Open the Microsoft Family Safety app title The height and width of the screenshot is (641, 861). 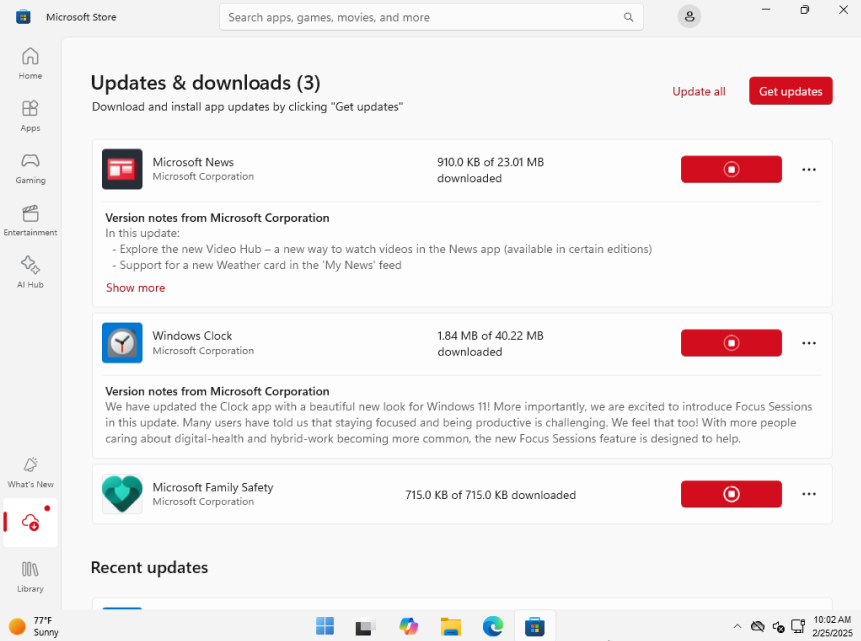[x=213, y=487]
